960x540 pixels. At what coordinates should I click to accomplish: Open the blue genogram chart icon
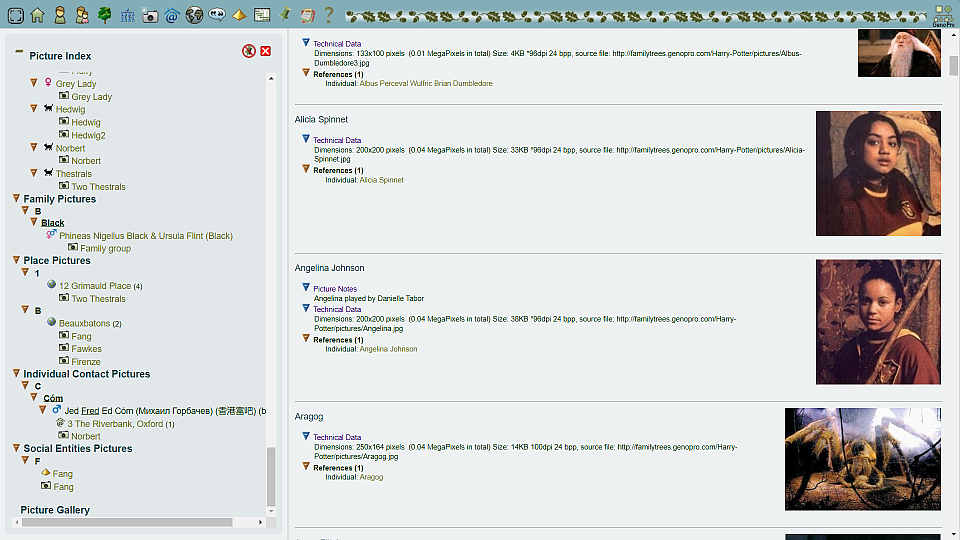pyautogui.click(x=127, y=15)
